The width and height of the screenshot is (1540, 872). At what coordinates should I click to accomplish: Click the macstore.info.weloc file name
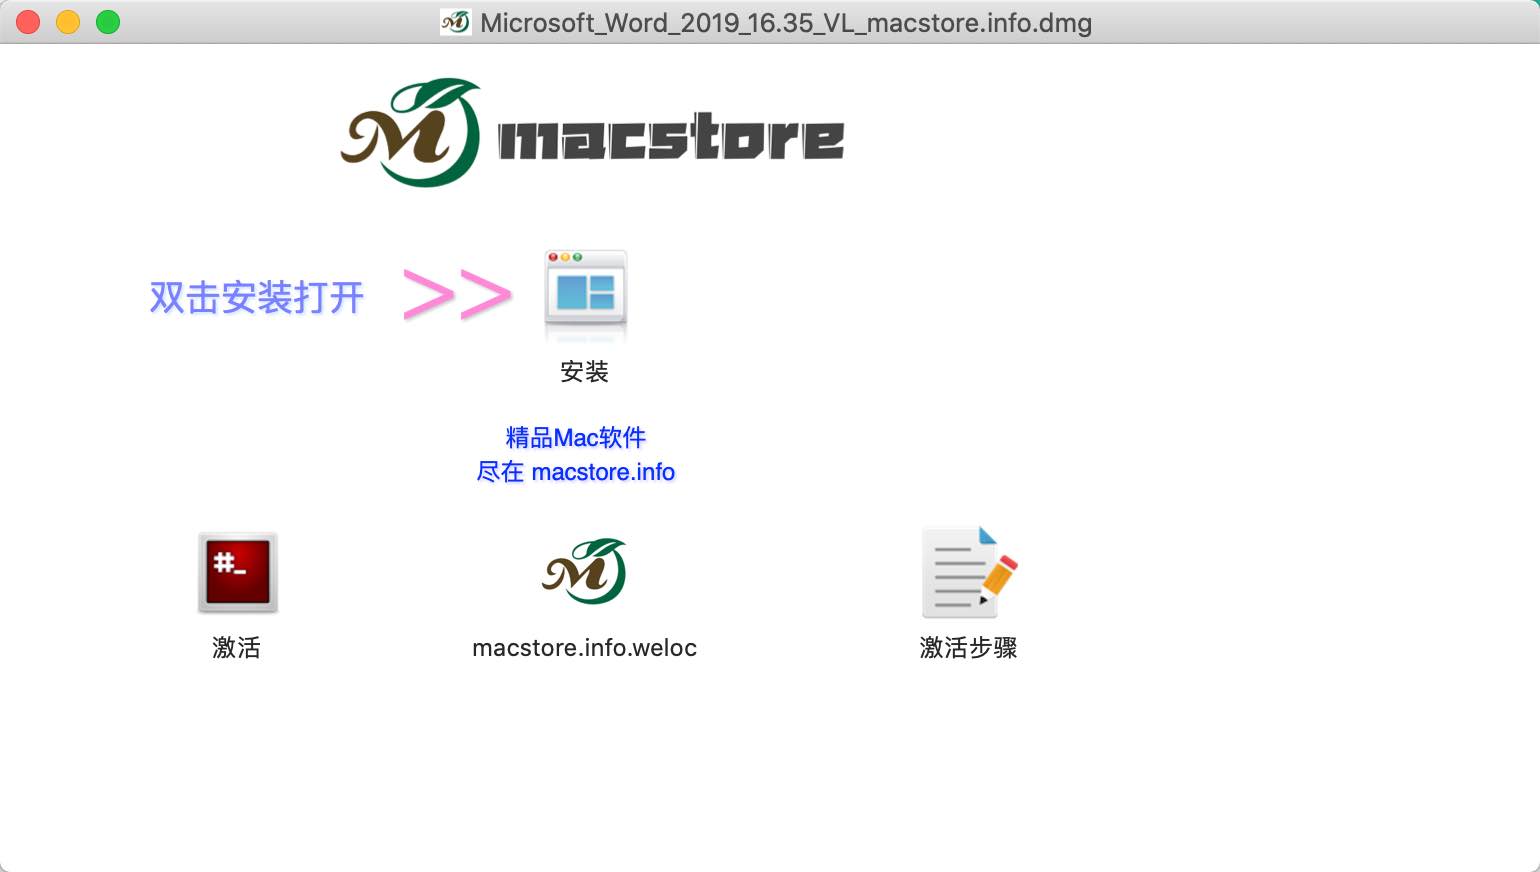pyautogui.click(x=585, y=648)
